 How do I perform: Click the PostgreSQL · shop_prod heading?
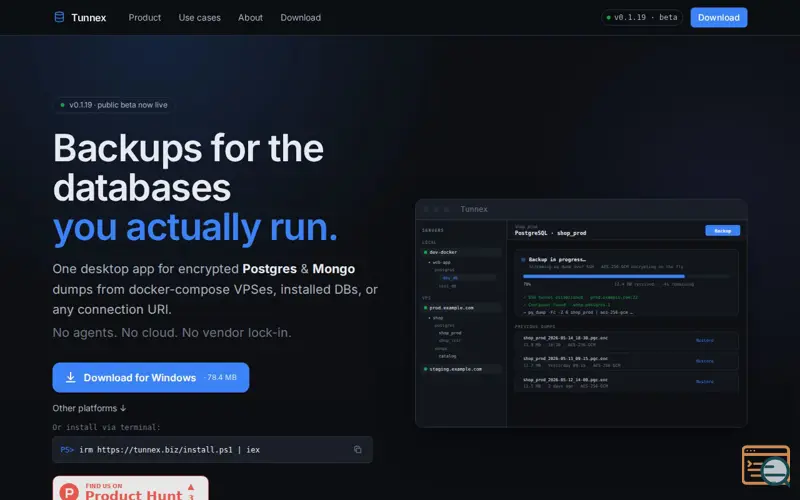tap(550, 233)
